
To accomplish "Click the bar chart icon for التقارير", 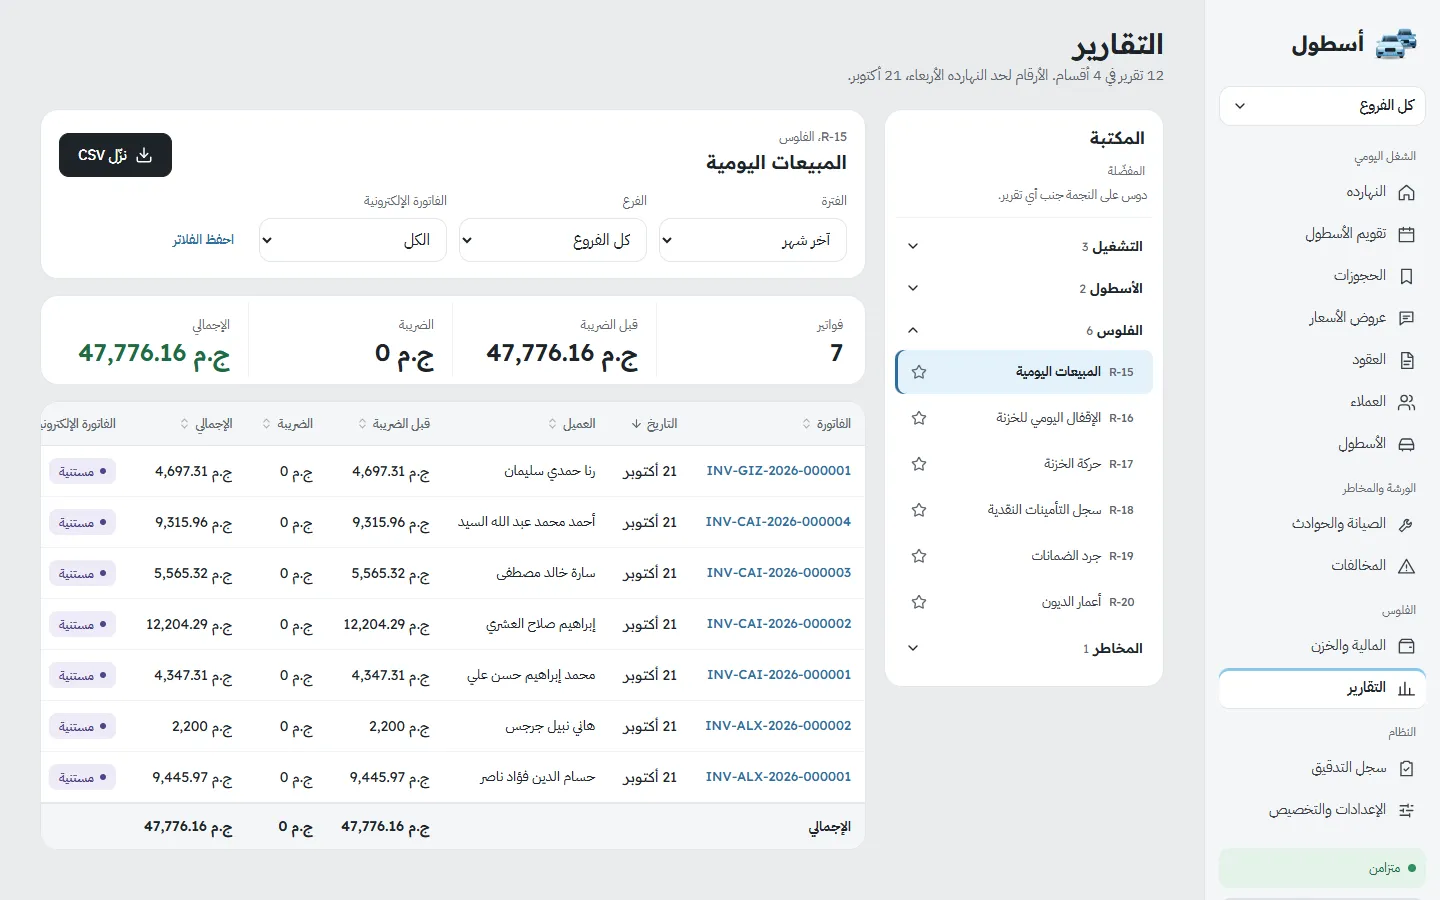I will tap(1406, 688).
